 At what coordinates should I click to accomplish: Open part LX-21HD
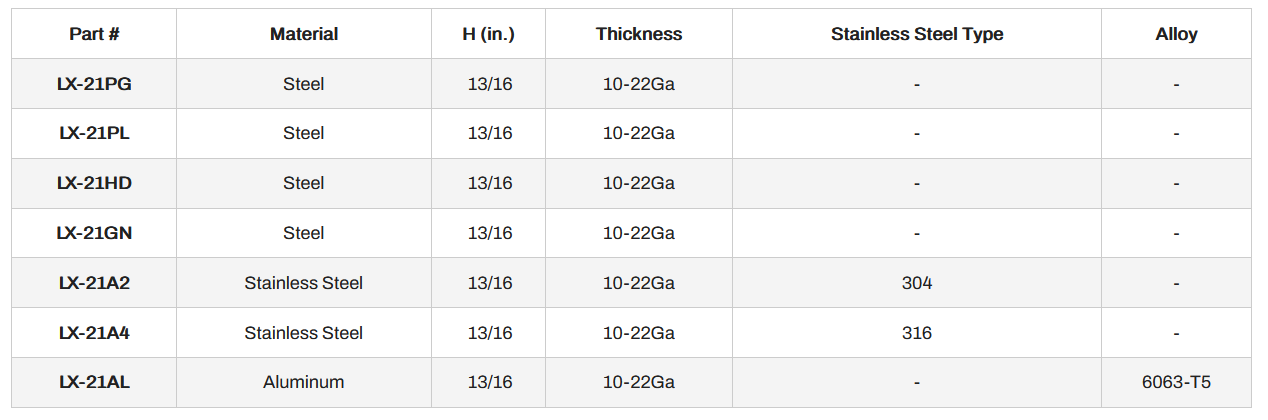94,183
